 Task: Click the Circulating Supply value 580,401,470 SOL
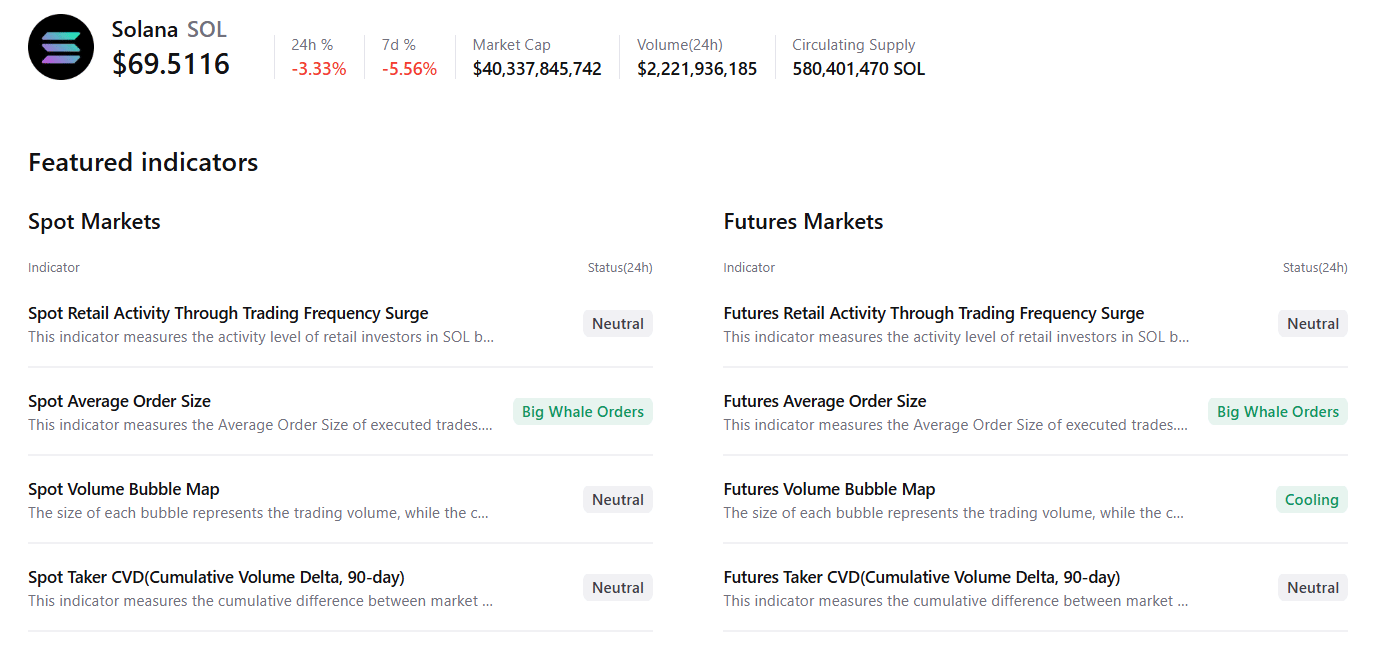pyautogui.click(x=859, y=69)
